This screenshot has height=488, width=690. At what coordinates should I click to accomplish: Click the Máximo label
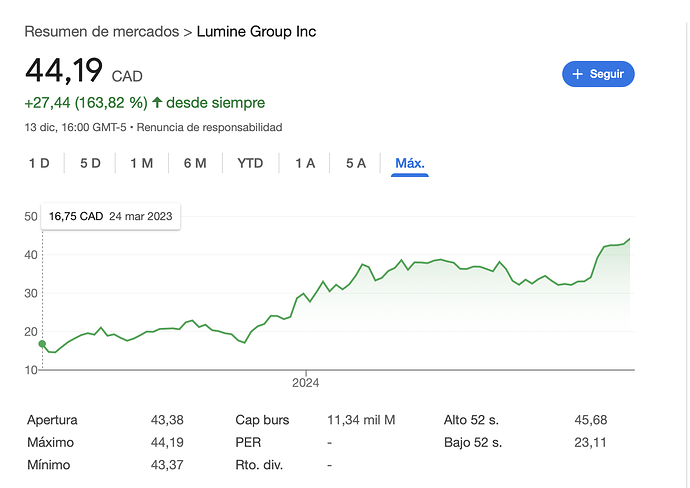(x=50, y=442)
